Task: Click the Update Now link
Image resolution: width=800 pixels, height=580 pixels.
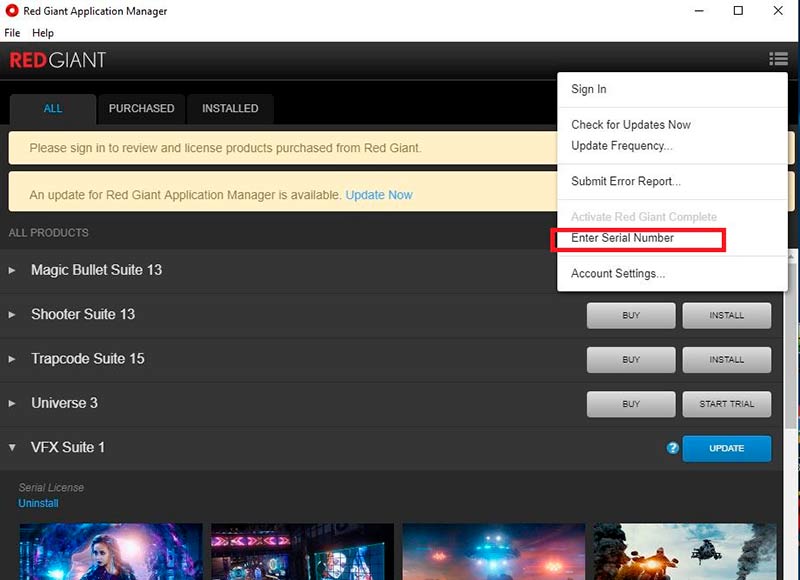Action: click(379, 195)
